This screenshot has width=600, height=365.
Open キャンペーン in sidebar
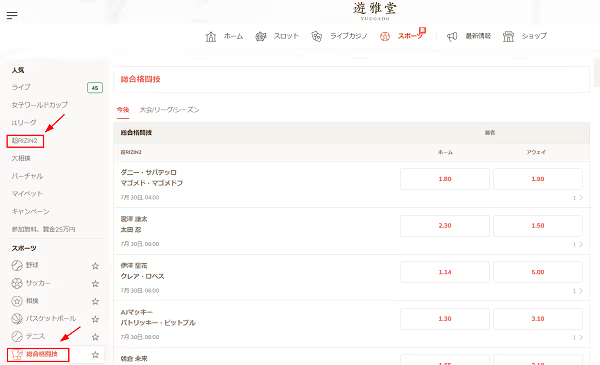(x=30, y=212)
